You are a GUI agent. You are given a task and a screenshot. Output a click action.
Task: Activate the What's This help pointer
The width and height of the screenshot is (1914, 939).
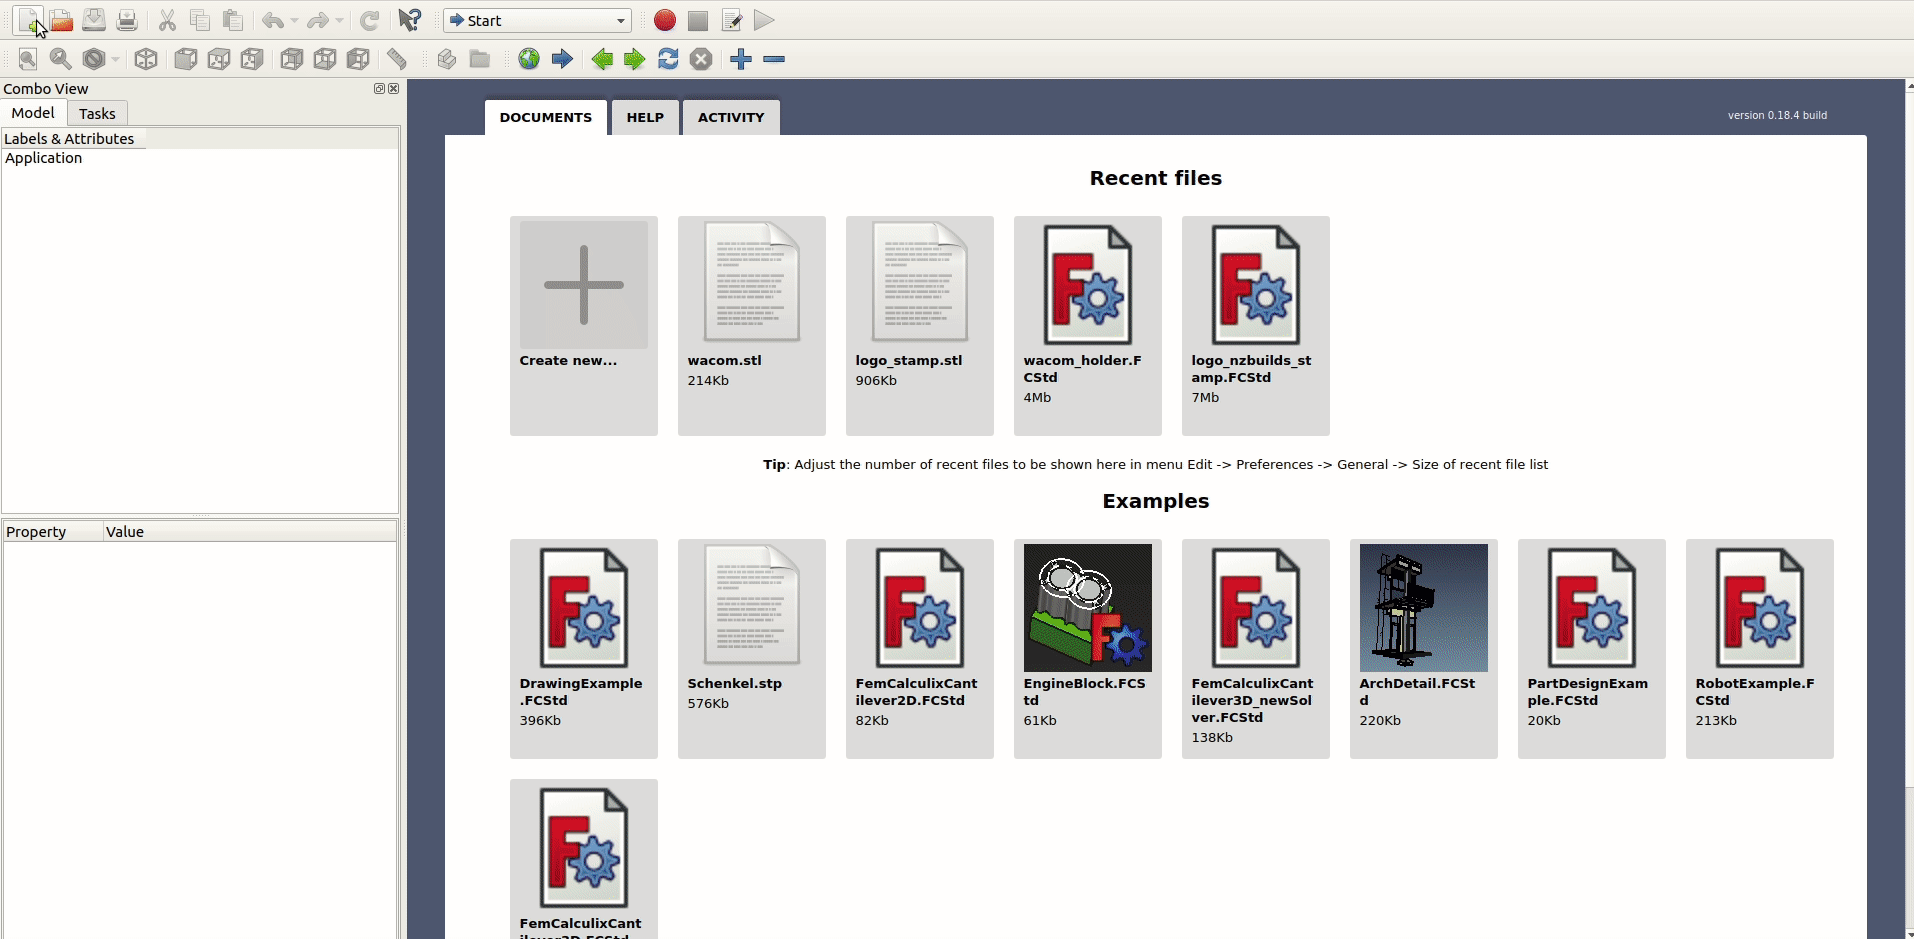tap(410, 20)
